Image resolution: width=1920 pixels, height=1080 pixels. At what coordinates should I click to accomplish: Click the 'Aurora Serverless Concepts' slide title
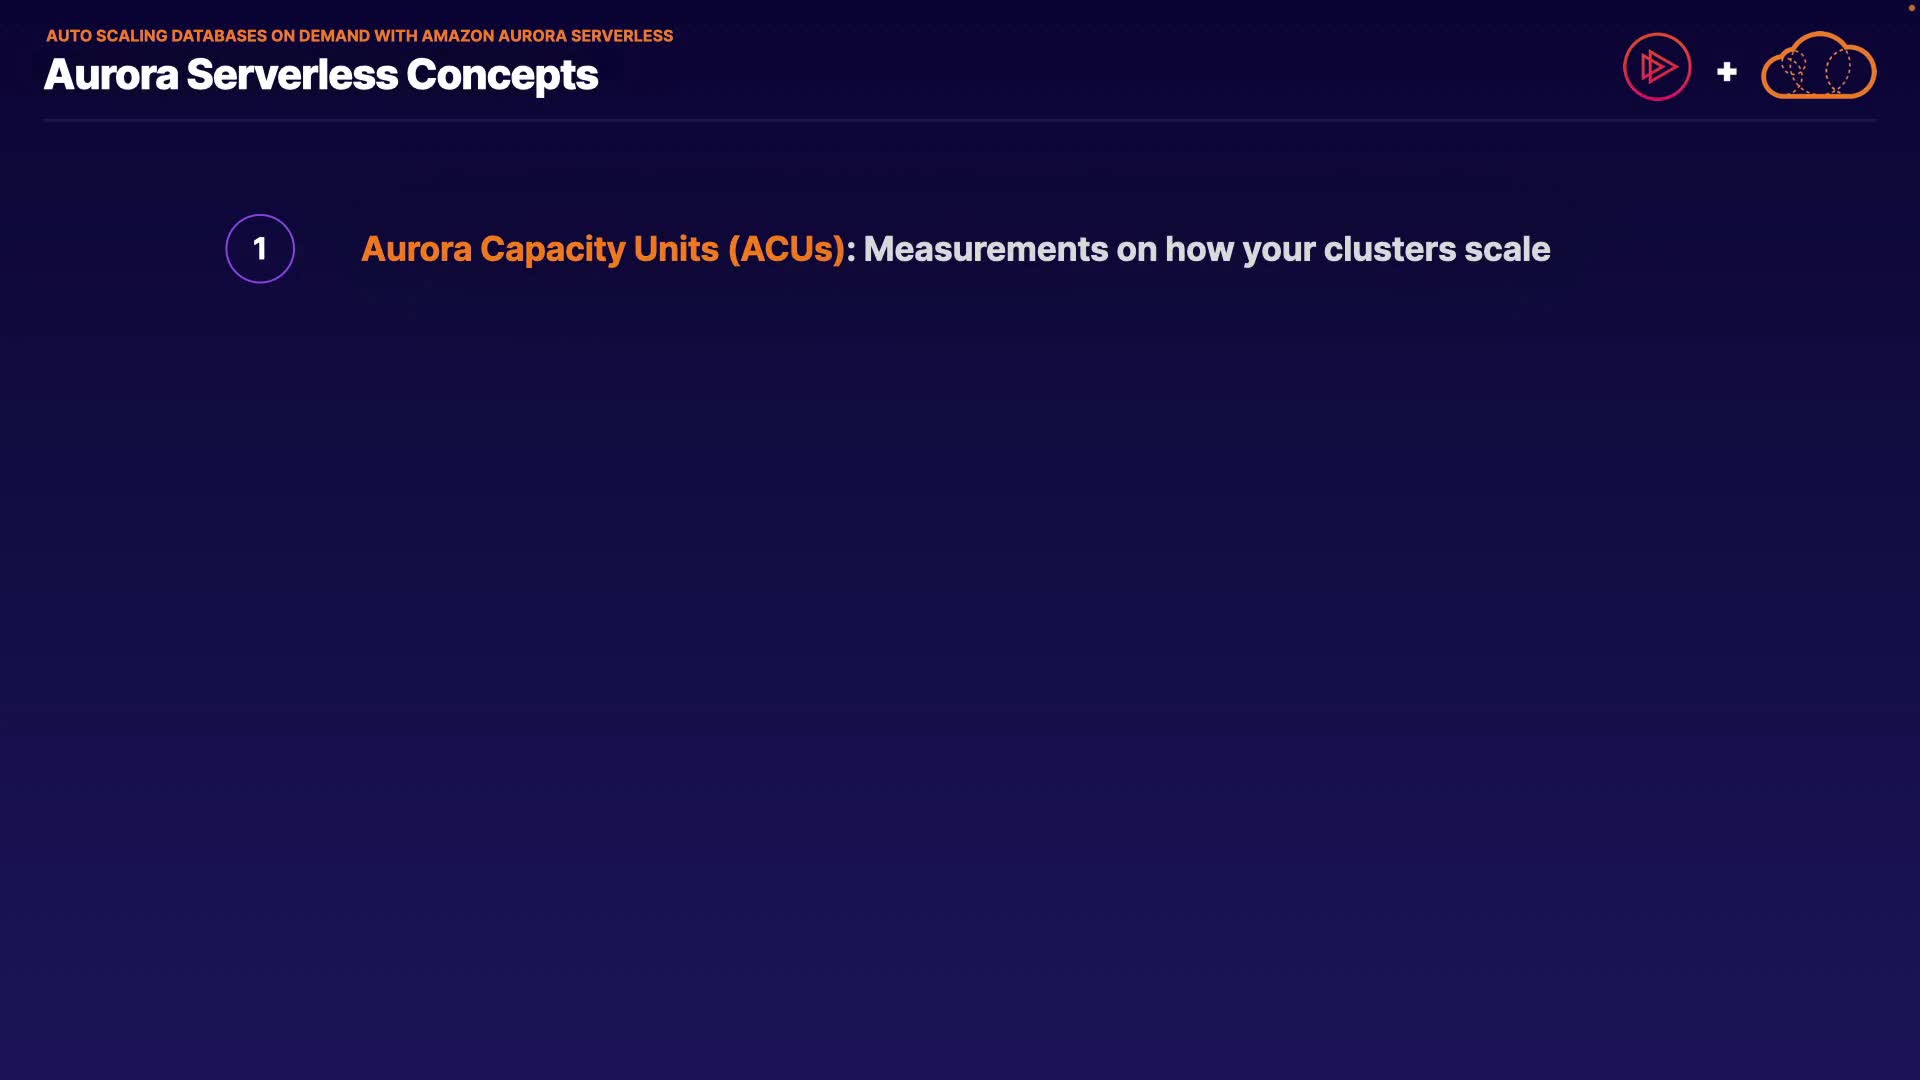(321, 75)
